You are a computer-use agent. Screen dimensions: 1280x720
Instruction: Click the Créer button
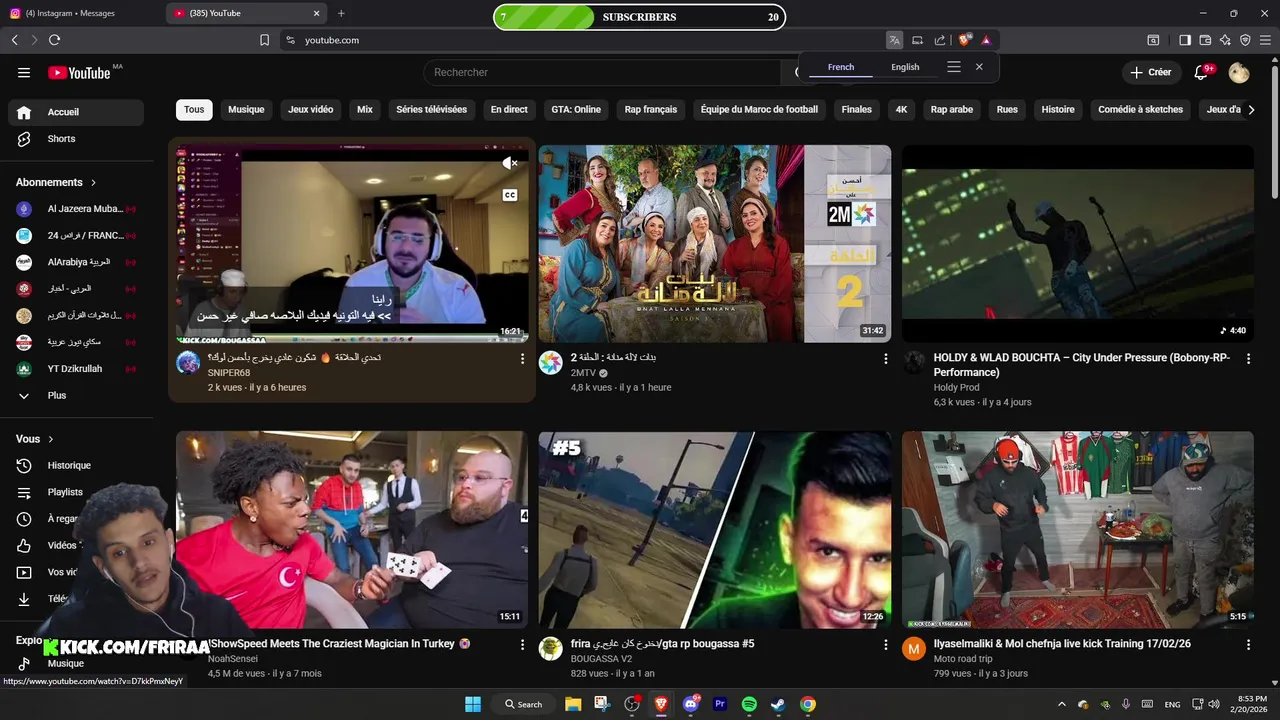coord(1151,72)
